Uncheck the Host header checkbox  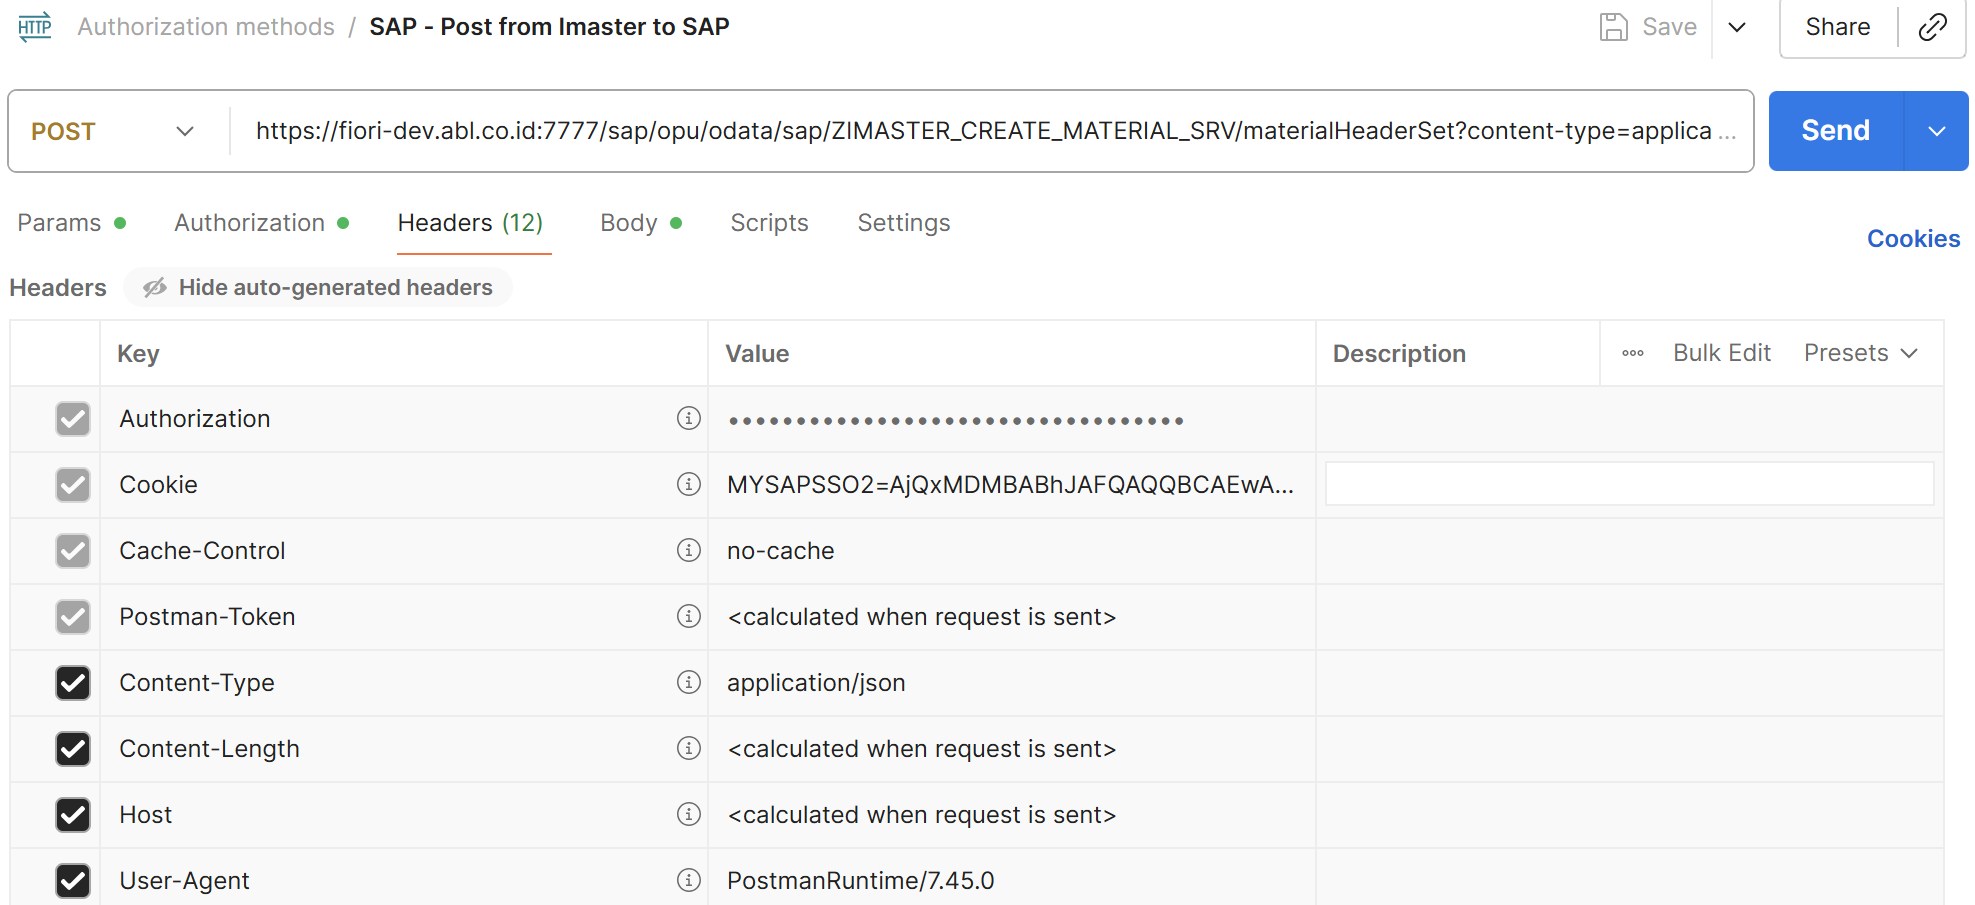coord(73,815)
